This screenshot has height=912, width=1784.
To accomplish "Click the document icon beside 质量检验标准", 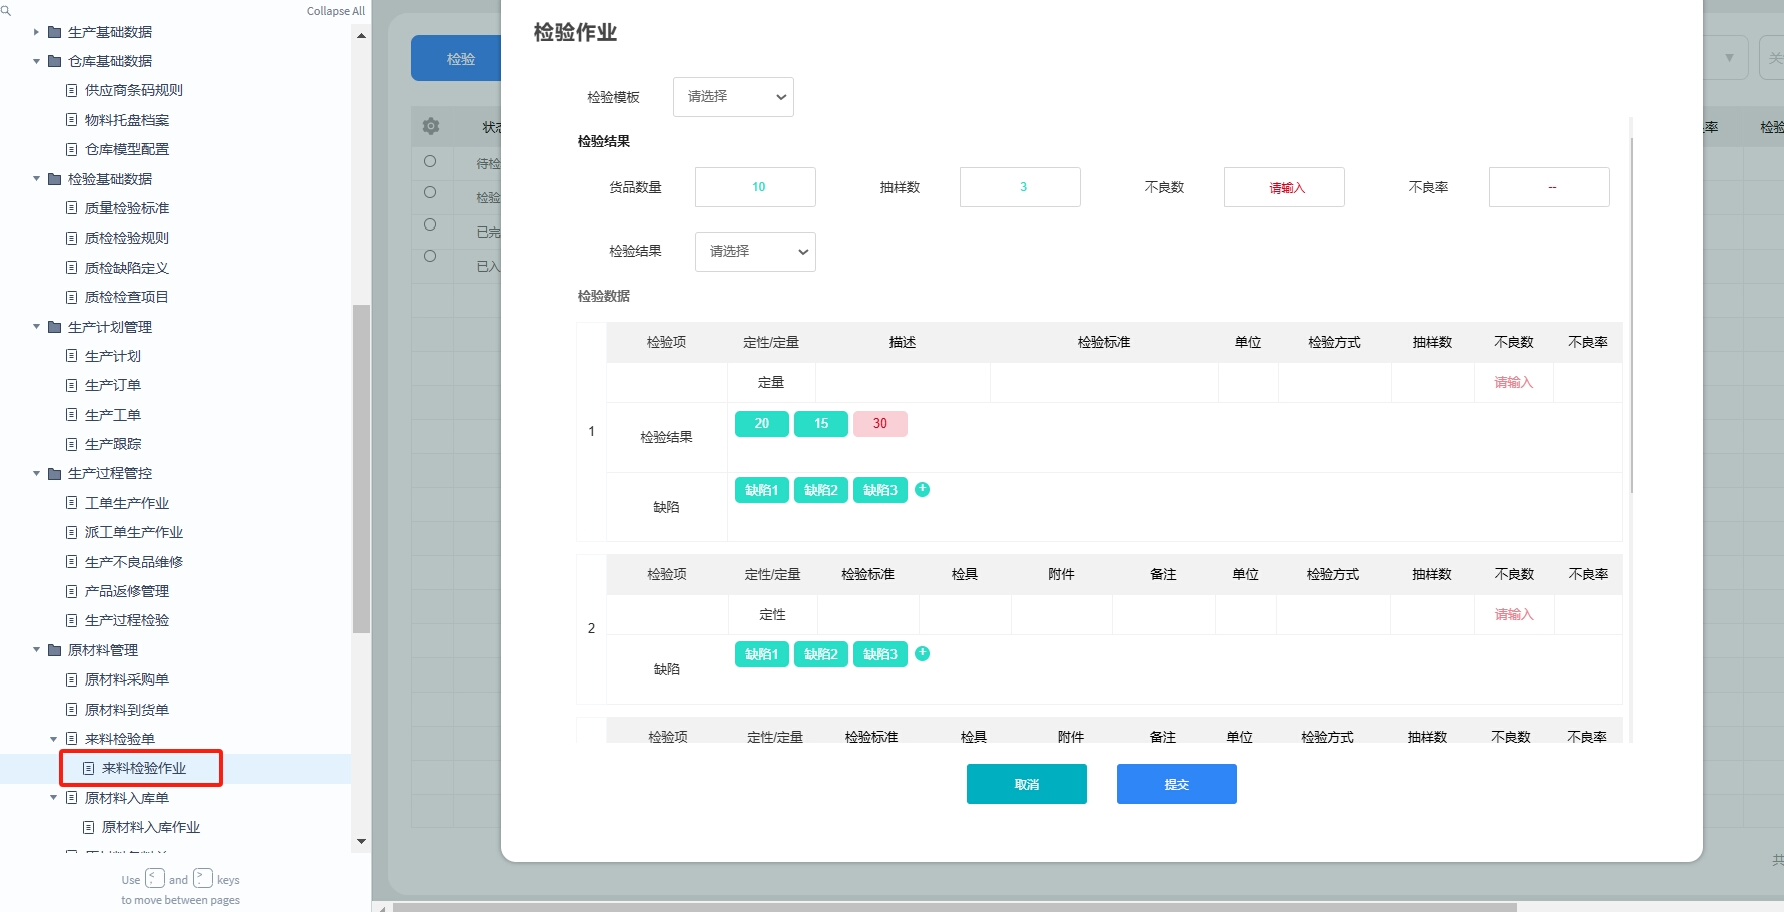I will coord(71,208).
